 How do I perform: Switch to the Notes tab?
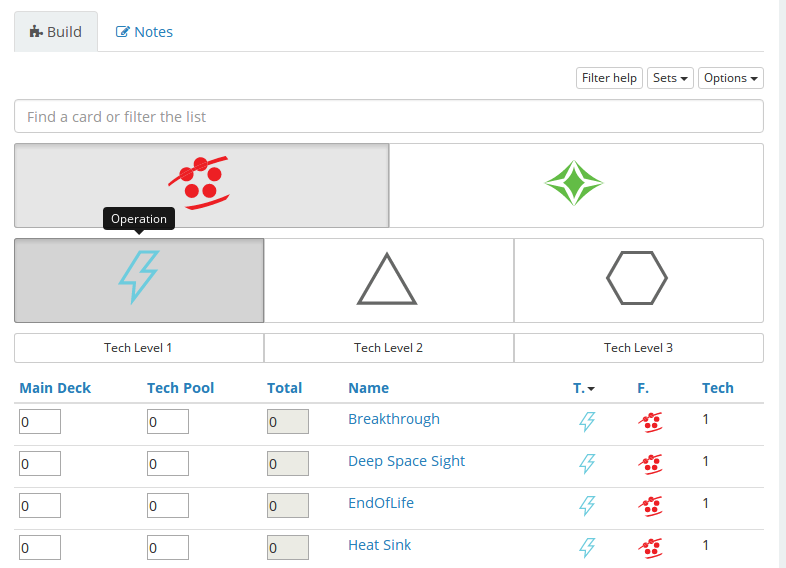pyautogui.click(x=144, y=32)
